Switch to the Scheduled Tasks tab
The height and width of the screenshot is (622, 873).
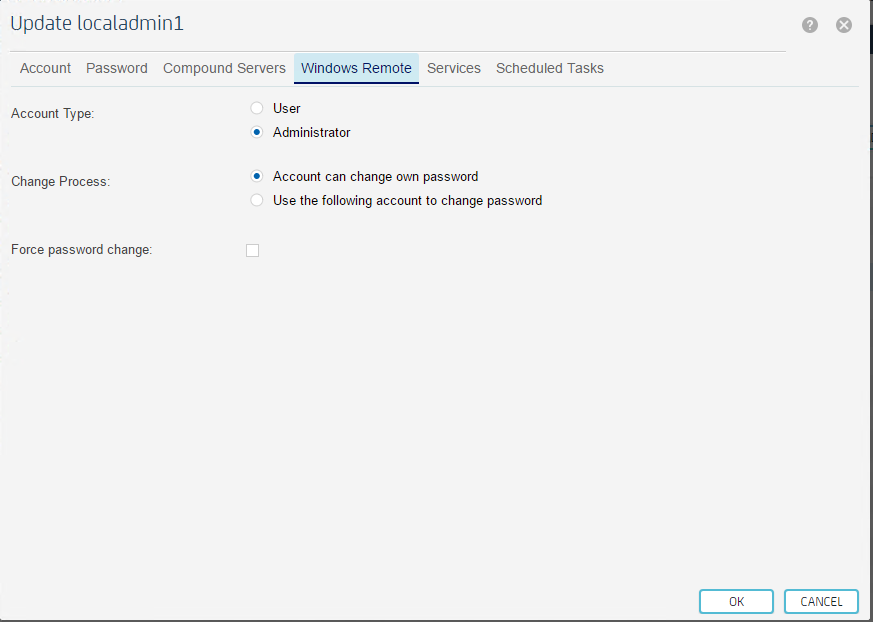pyautogui.click(x=550, y=68)
